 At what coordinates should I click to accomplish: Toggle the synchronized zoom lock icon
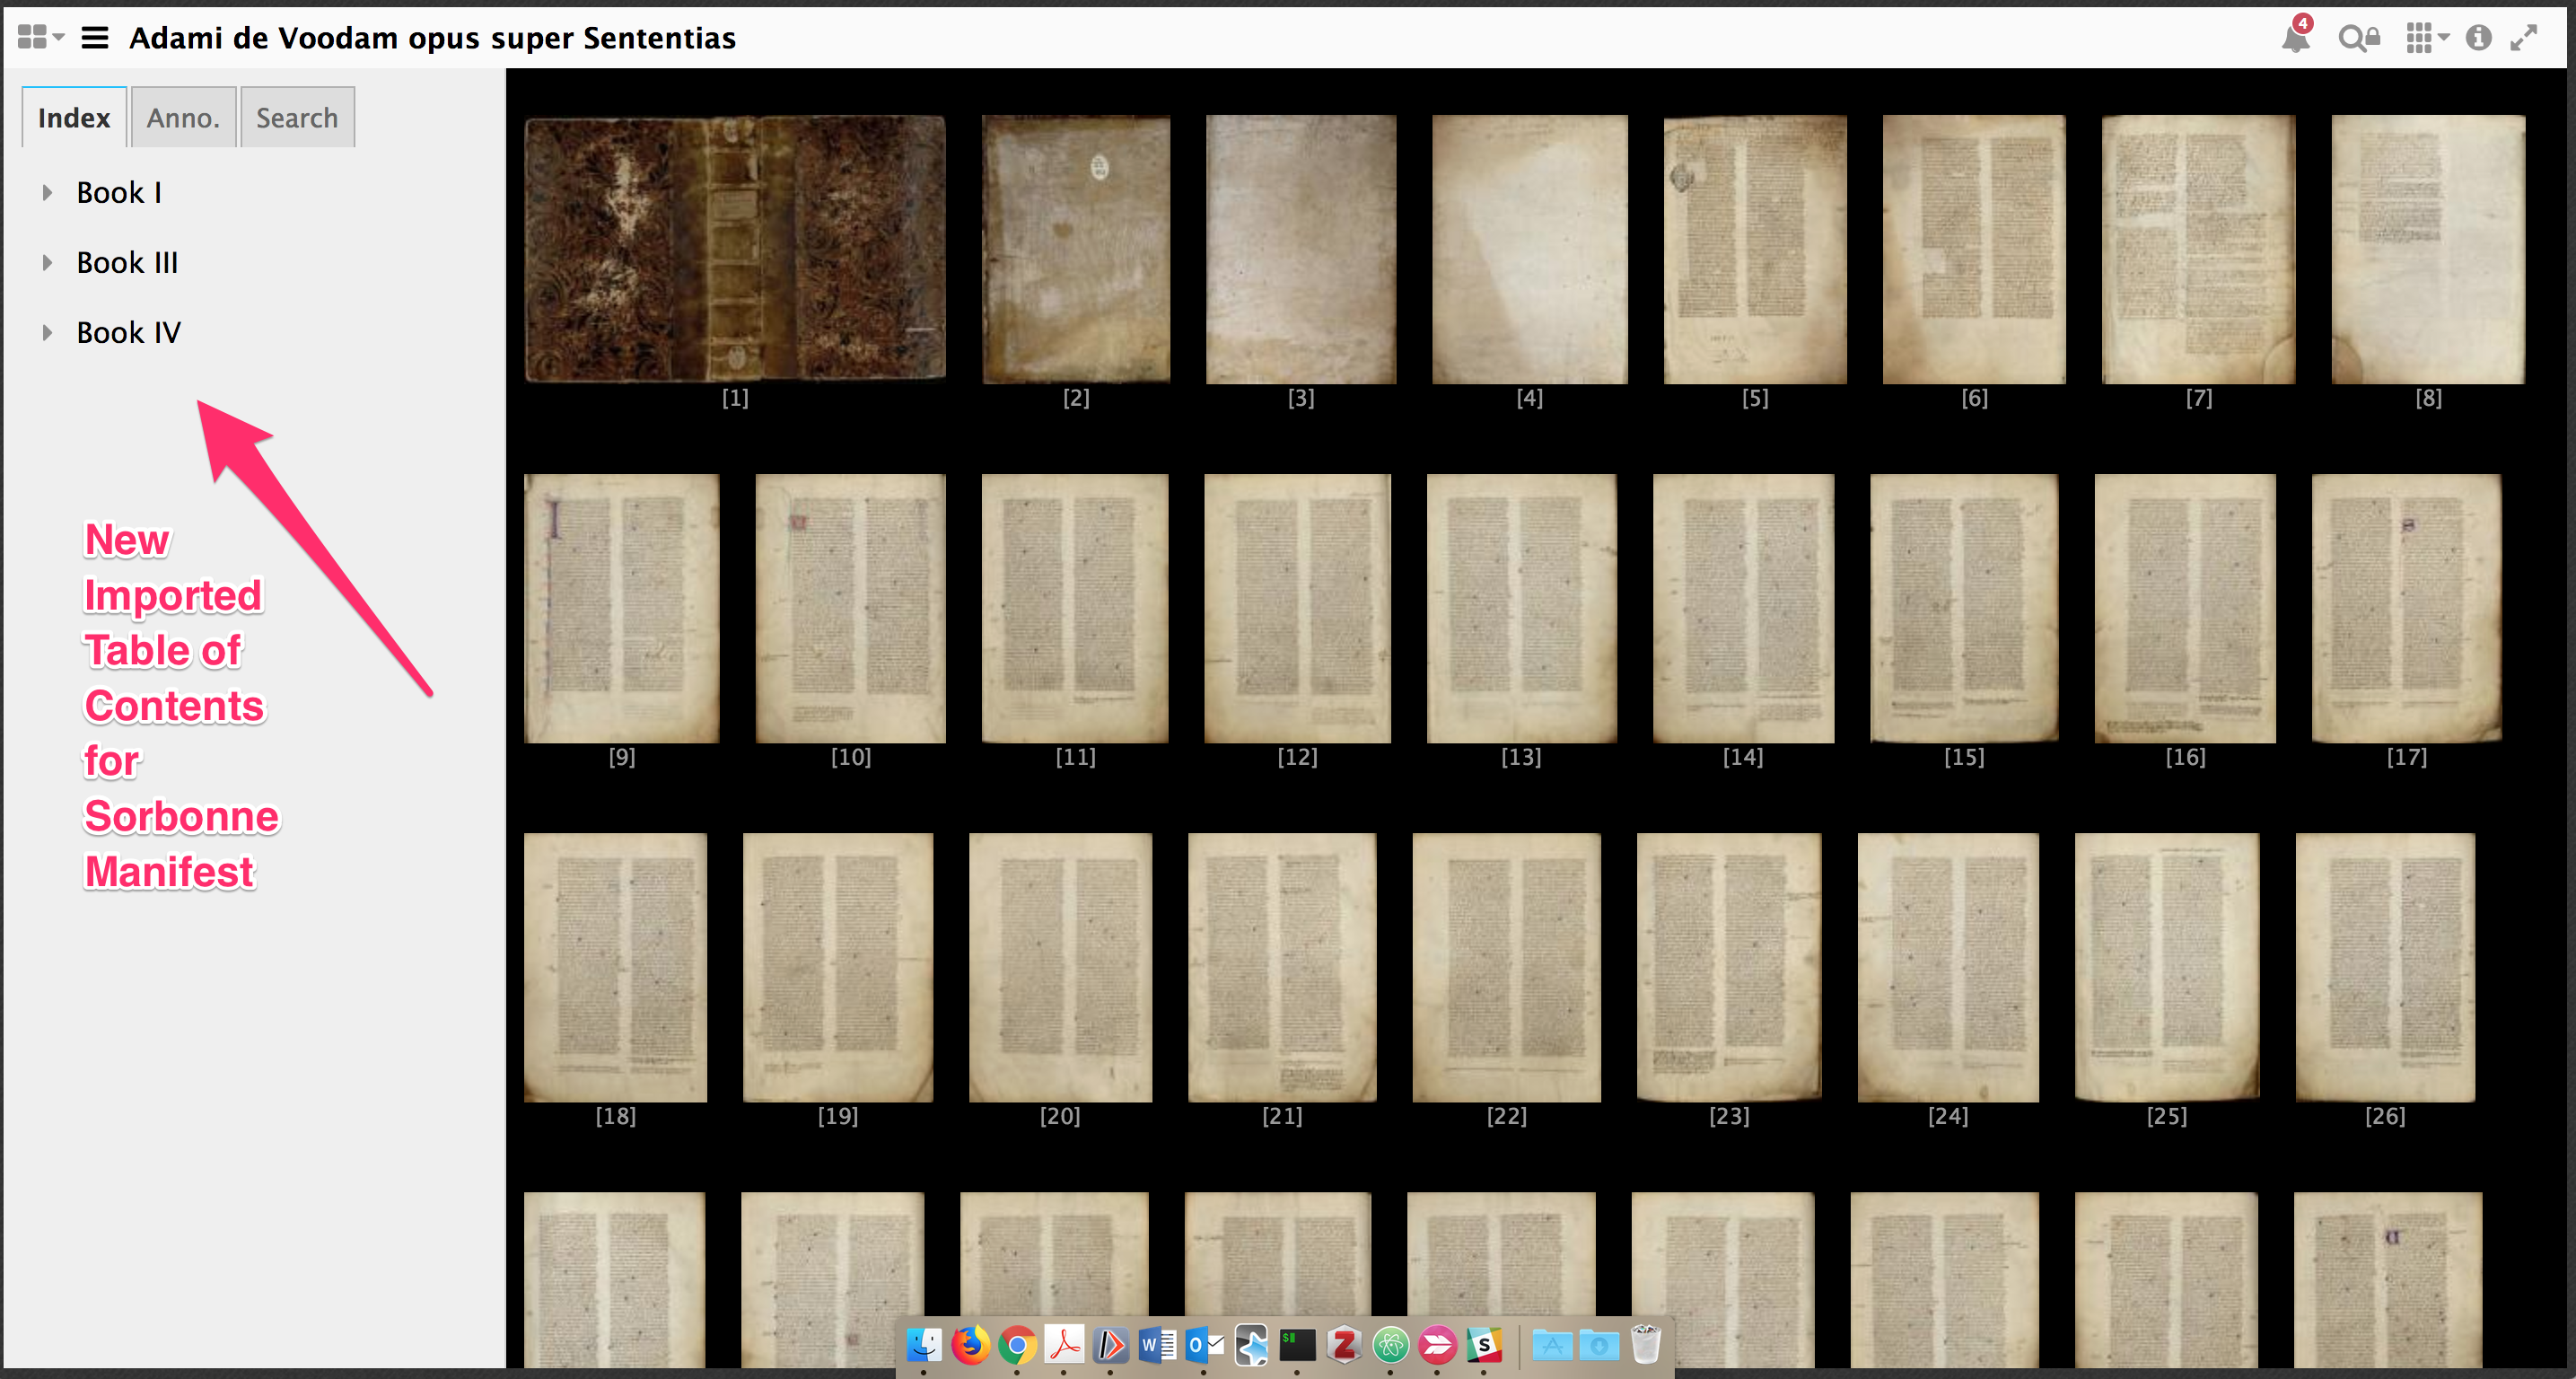tap(2359, 38)
